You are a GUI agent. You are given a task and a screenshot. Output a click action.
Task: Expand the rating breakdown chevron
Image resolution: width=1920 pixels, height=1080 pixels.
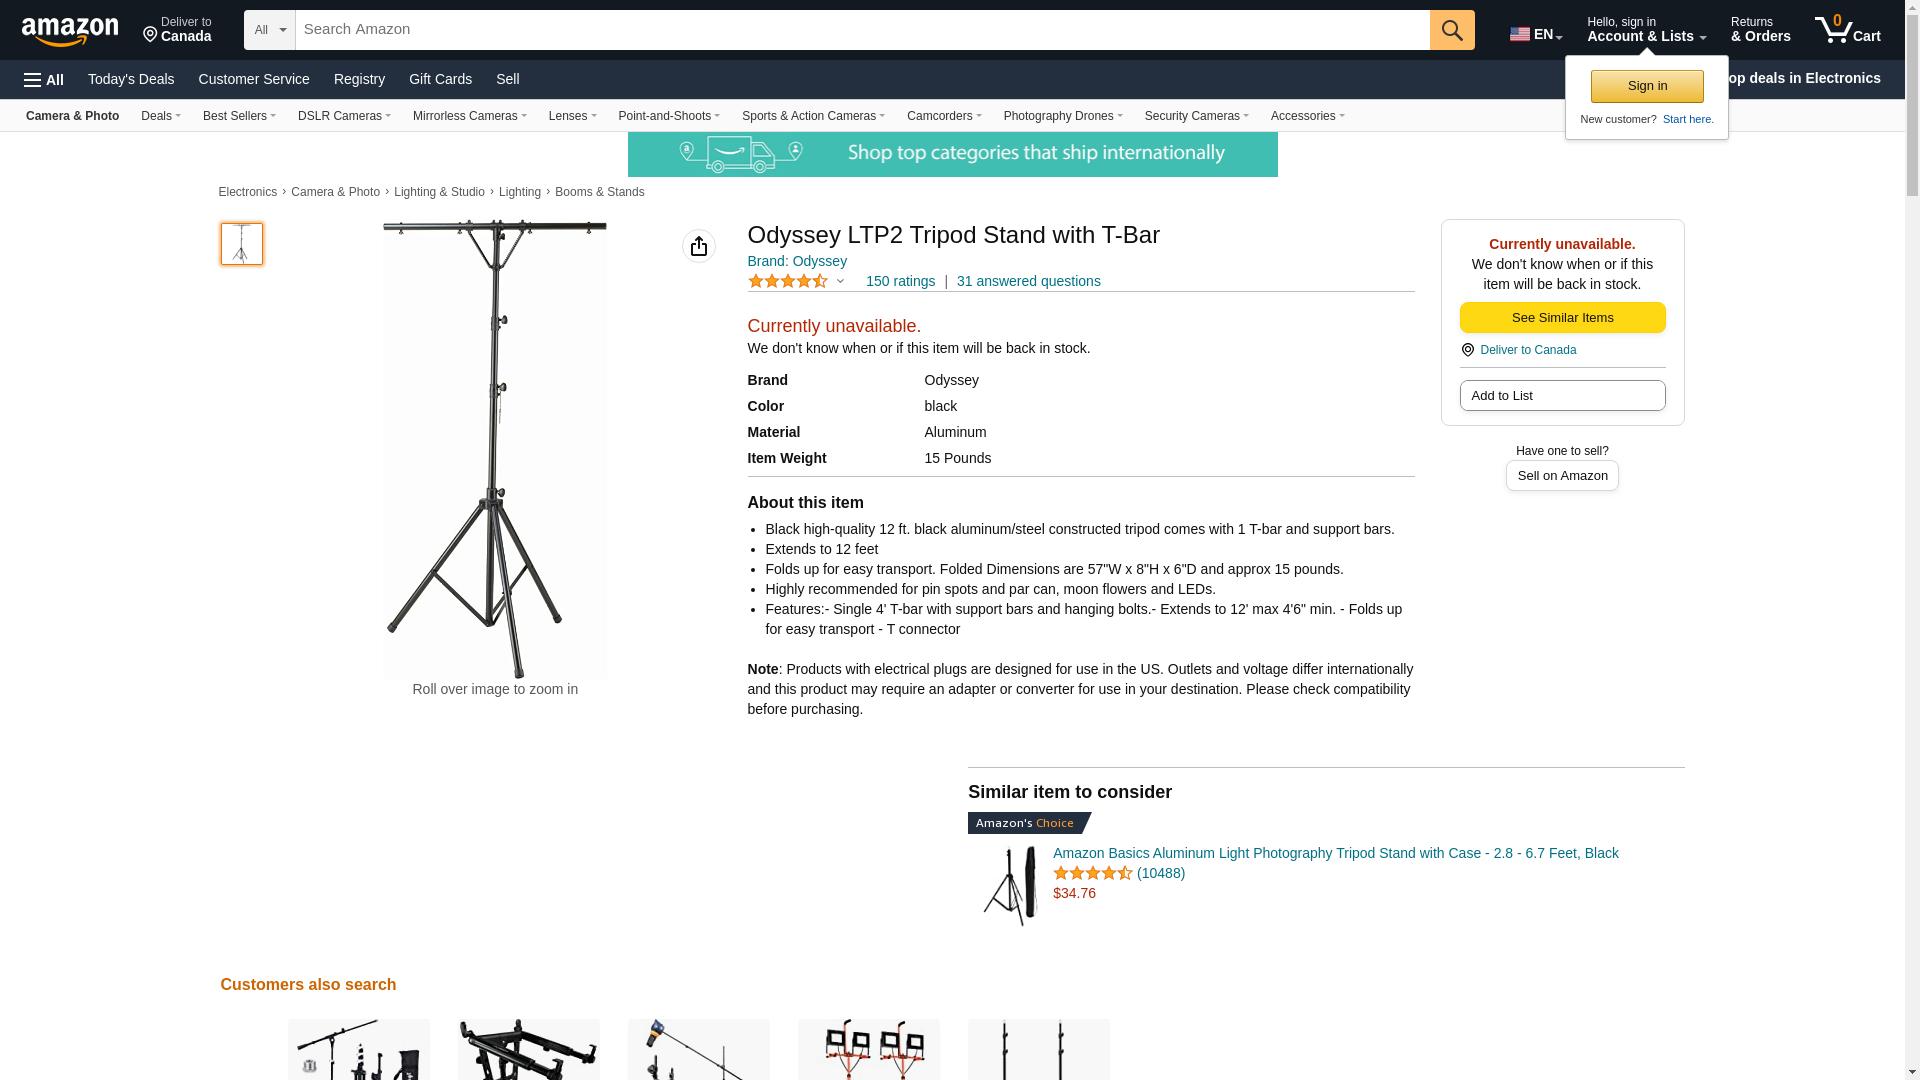[x=841, y=282]
